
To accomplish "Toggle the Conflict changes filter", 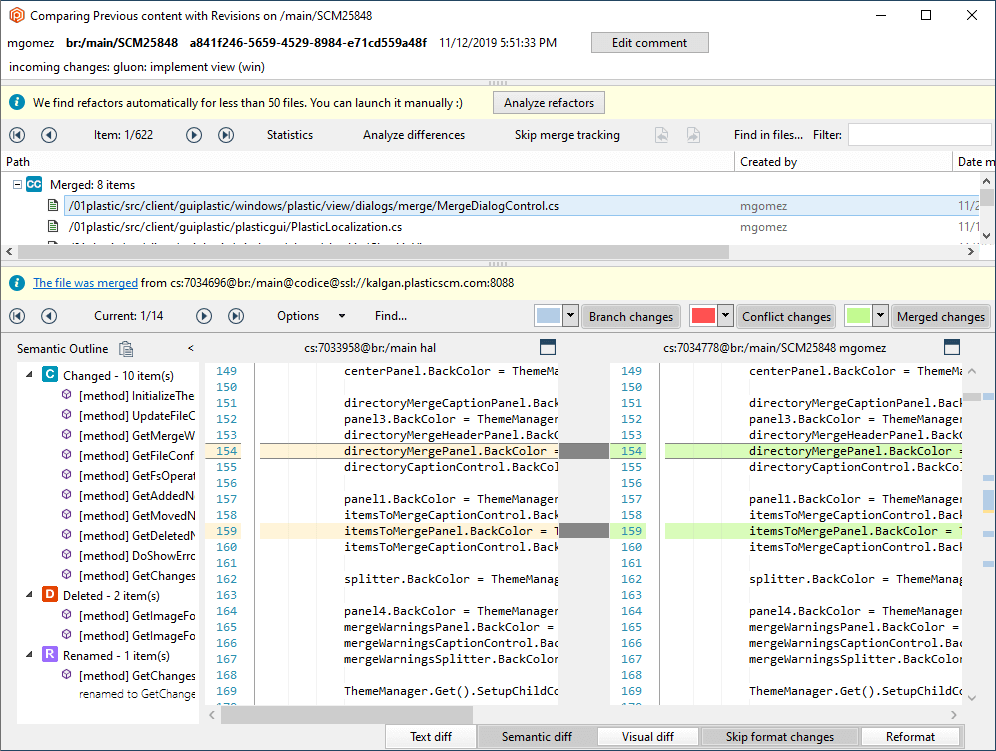I will (x=786, y=316).
